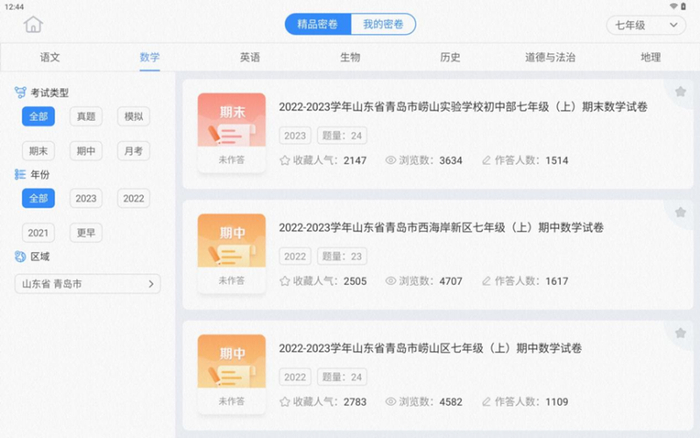Open 崂山区七年级（上）期中数学试卷 title
Viewport: 700px width, 438px height.
tap(430, 348)
